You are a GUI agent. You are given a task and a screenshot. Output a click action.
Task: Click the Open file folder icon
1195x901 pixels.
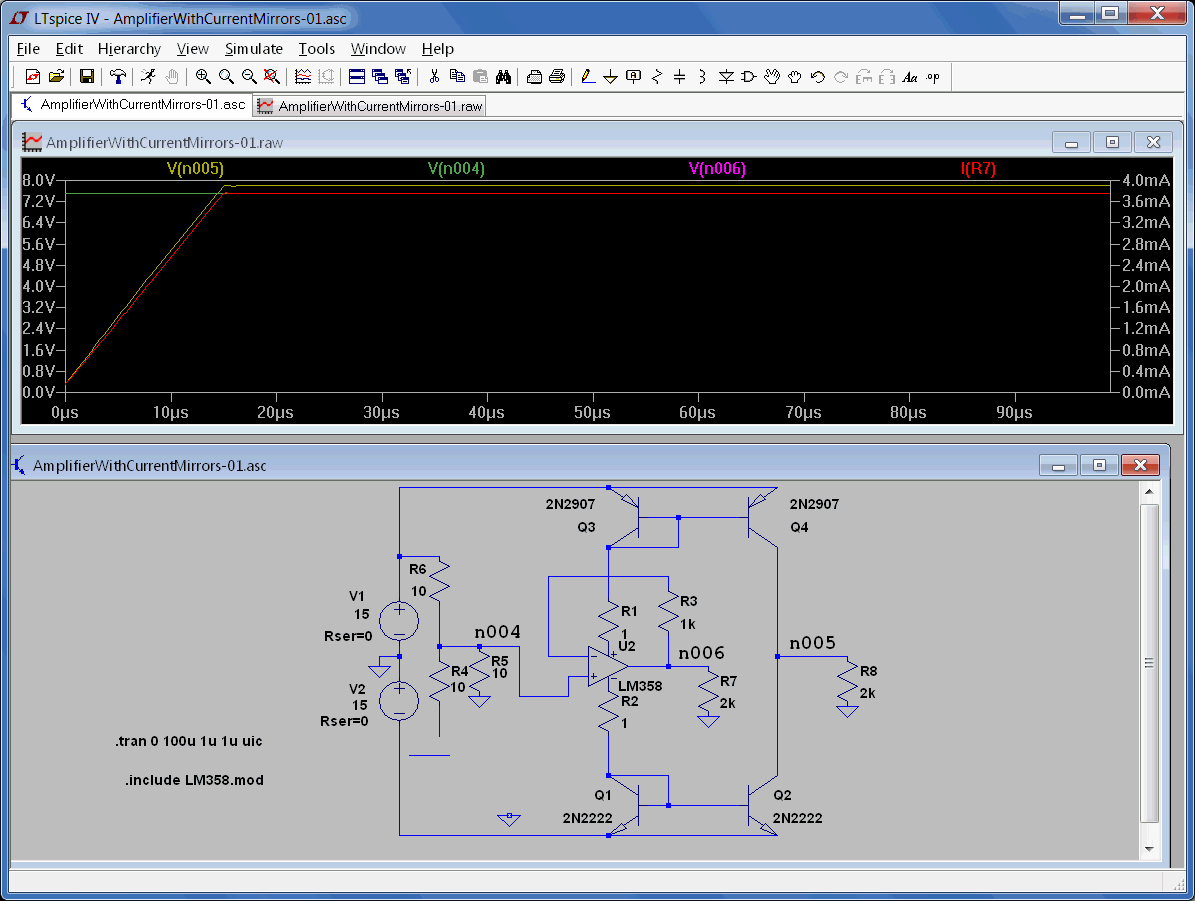click(56, 77)
